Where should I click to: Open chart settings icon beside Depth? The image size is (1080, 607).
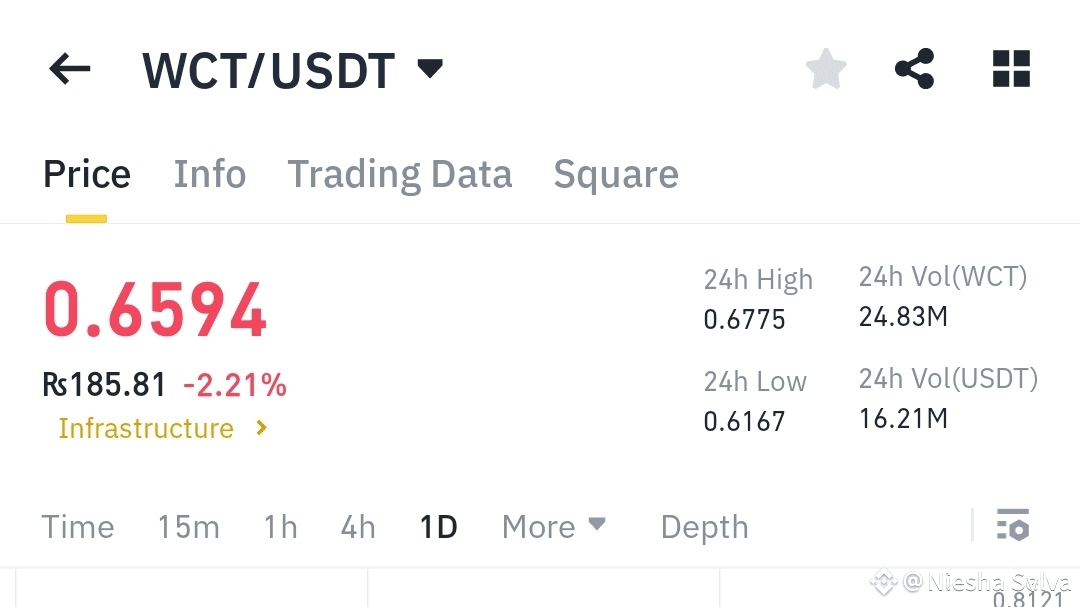[1013, 525]
